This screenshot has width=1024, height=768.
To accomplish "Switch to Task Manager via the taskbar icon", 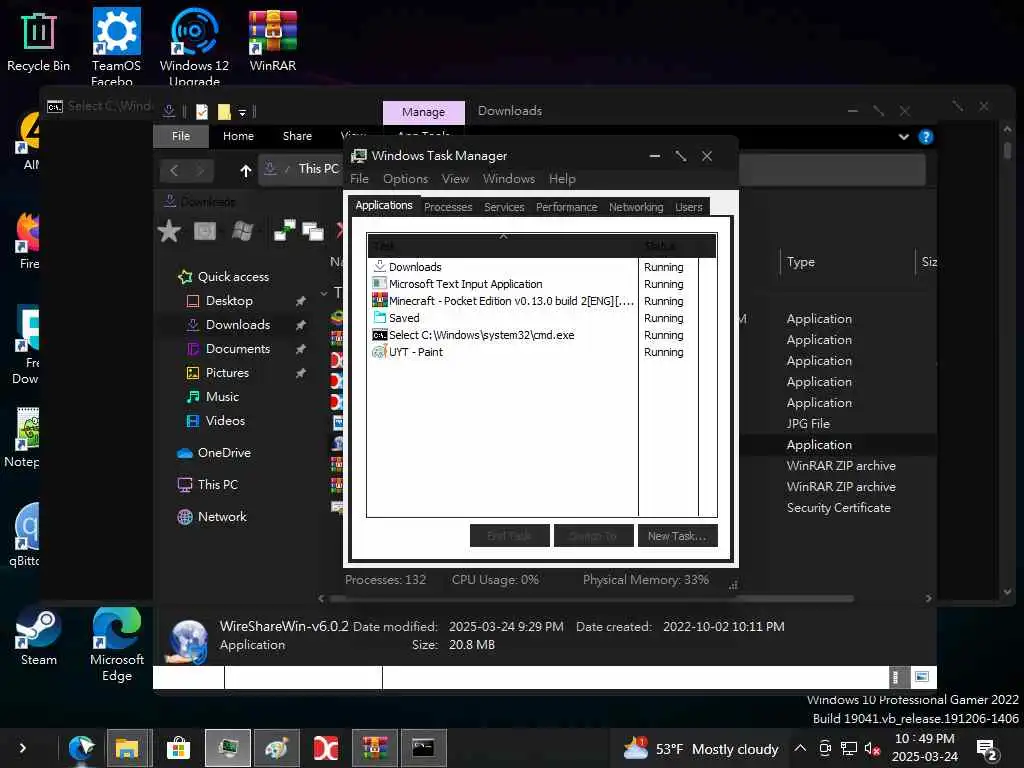I will coord(227,748).
